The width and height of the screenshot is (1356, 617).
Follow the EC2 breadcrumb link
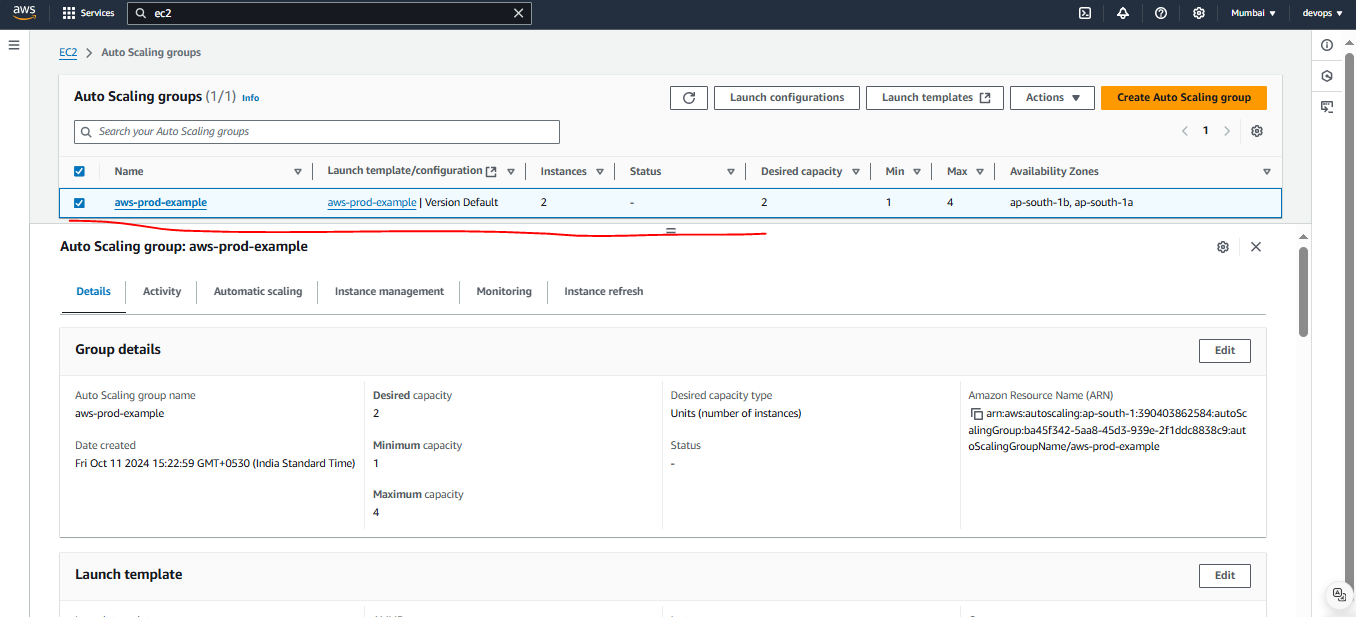coord(68,52)
